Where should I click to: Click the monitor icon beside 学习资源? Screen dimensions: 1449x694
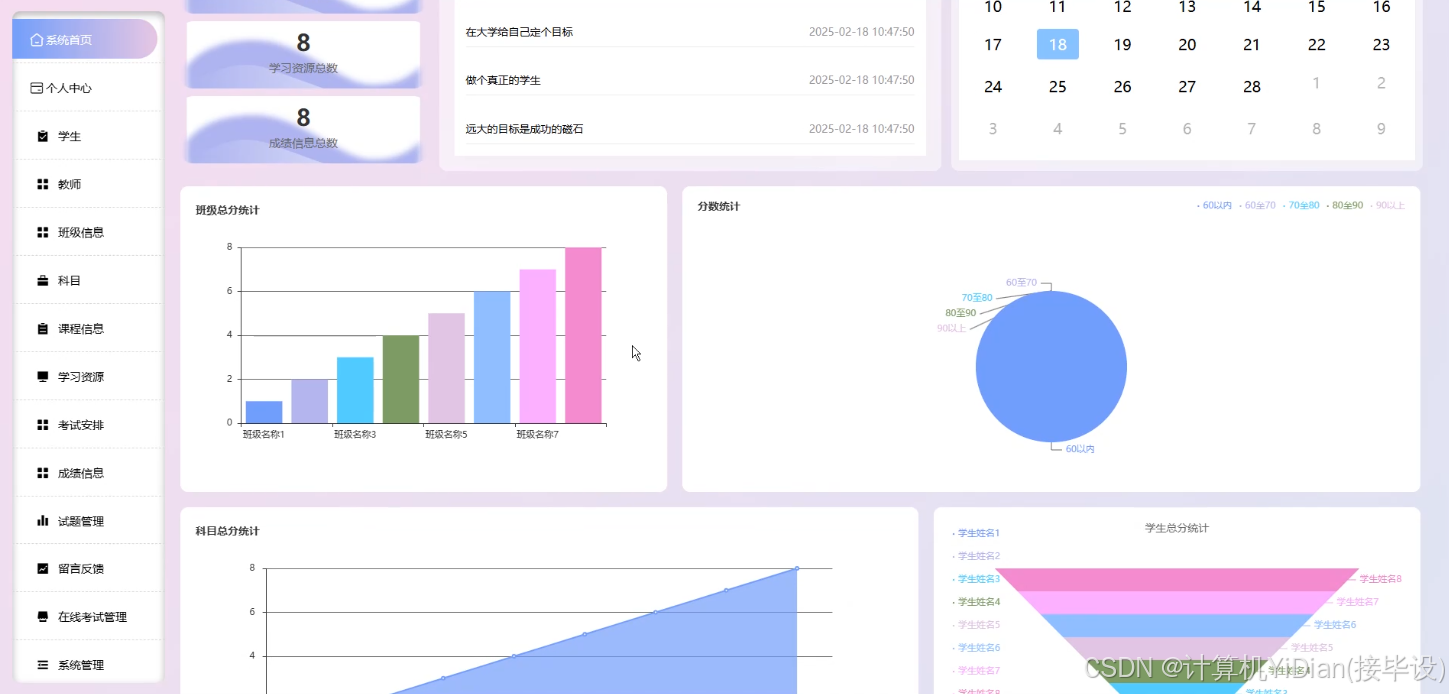pos(43,377)
